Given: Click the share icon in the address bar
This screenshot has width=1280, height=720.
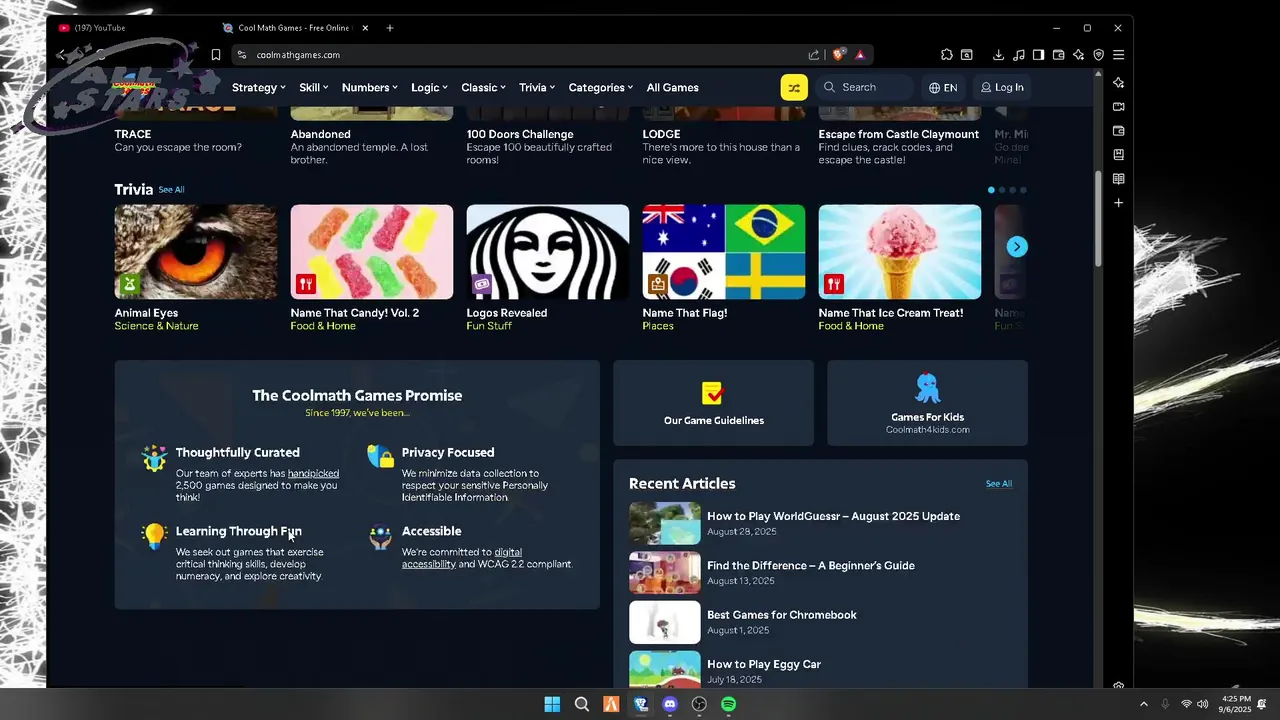Looking at the screenshot, I should 814,55.
